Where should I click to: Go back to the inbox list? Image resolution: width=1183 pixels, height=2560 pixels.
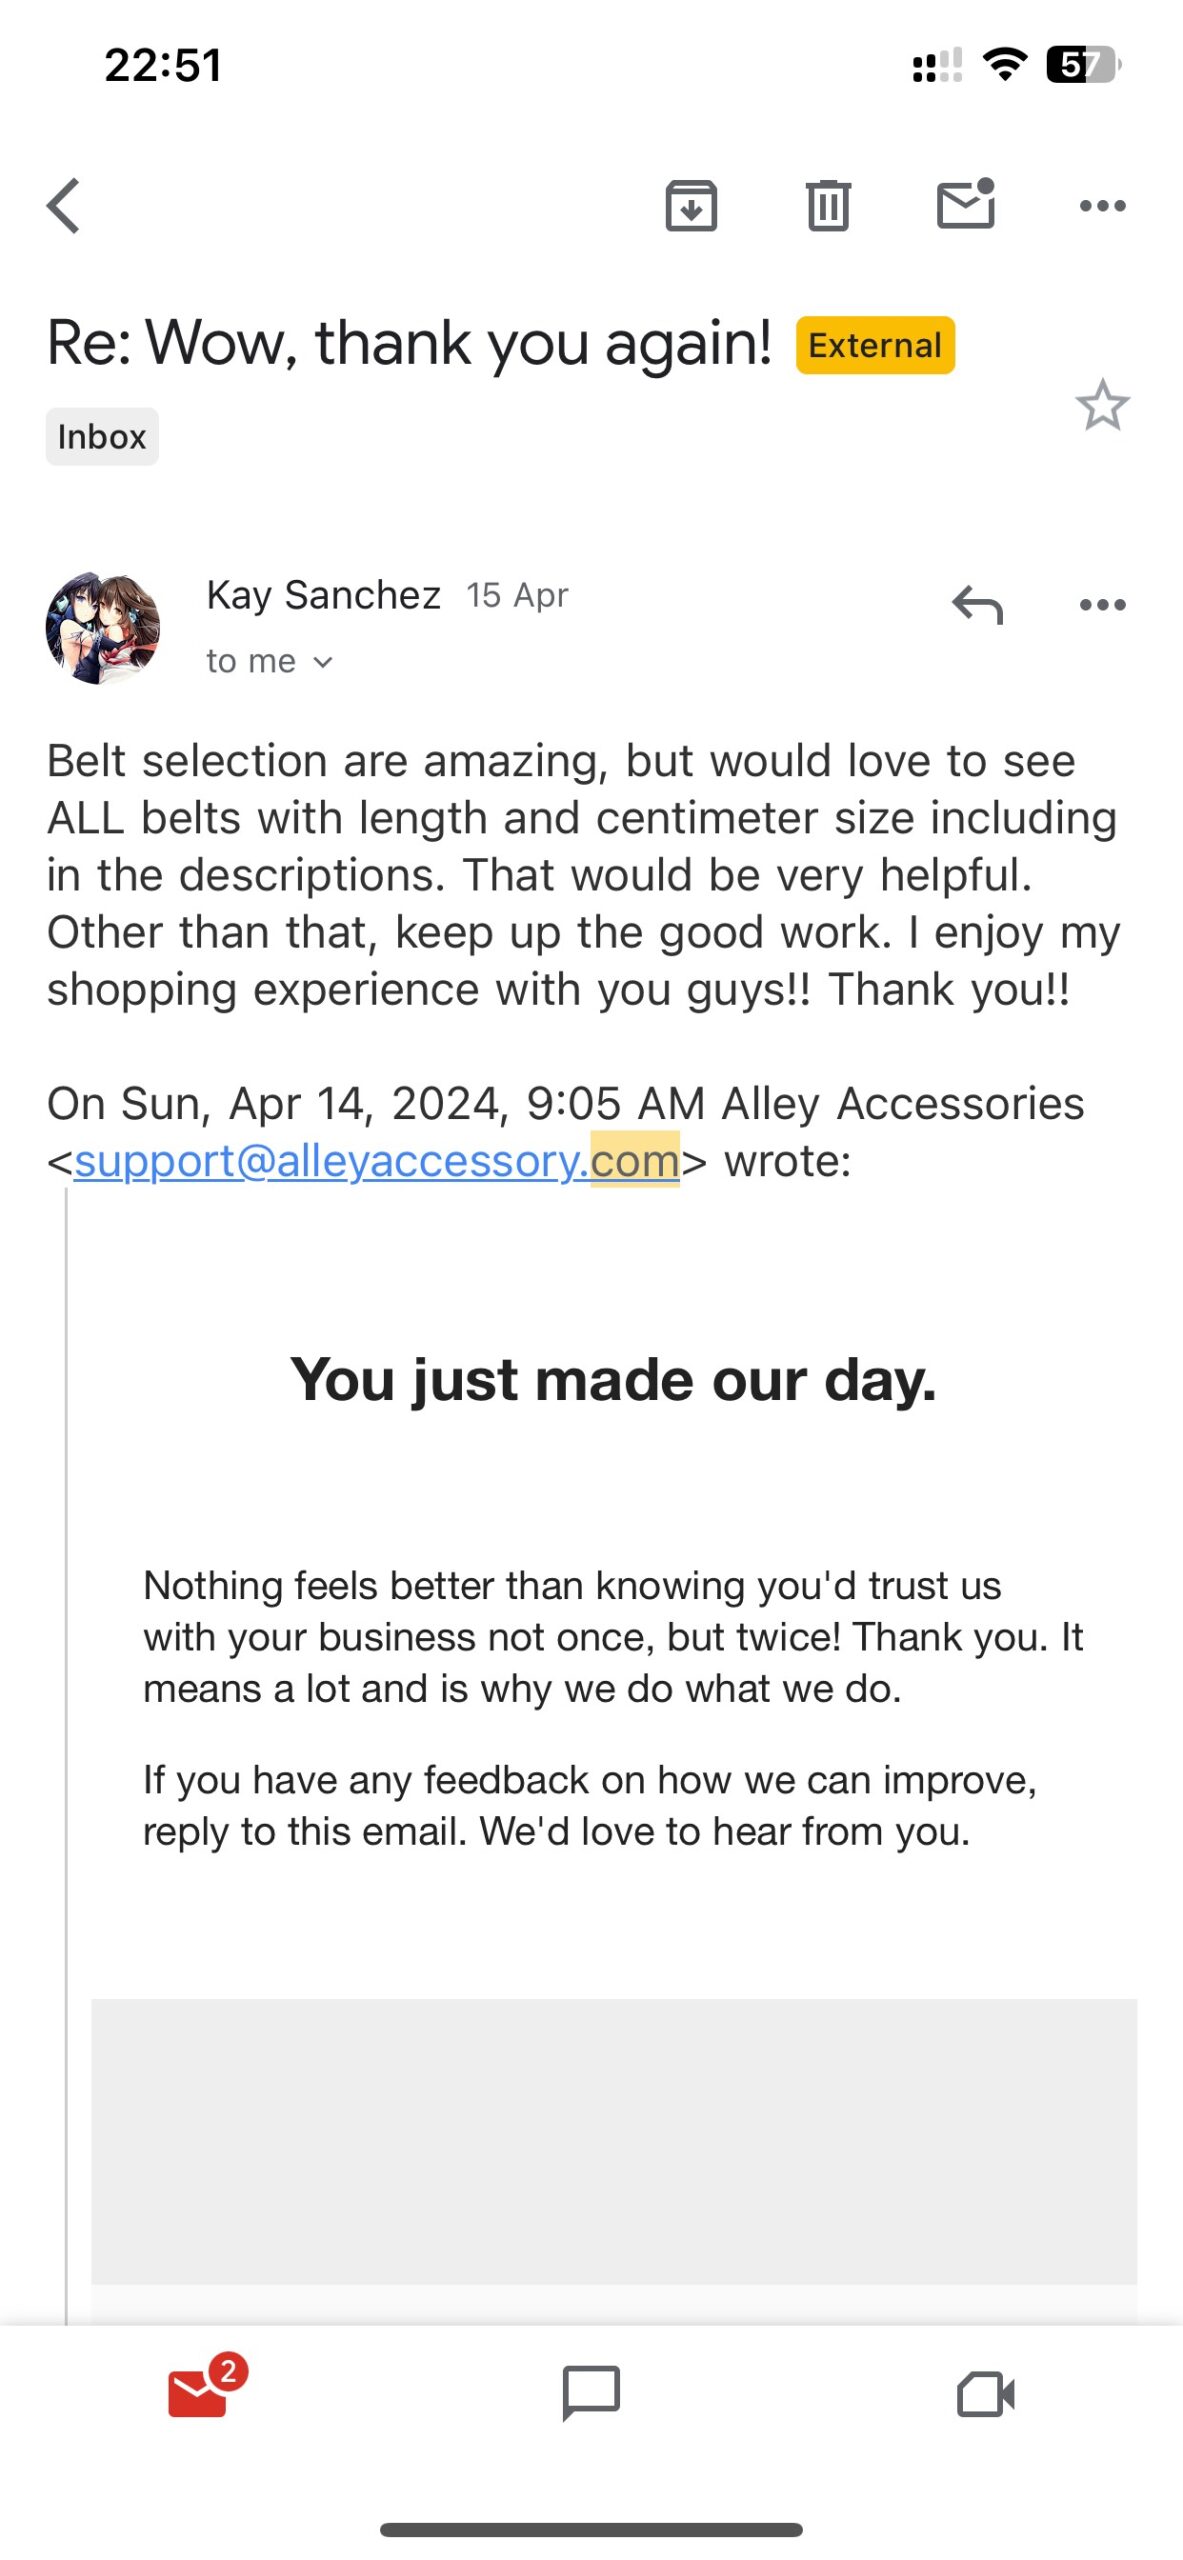63,205
